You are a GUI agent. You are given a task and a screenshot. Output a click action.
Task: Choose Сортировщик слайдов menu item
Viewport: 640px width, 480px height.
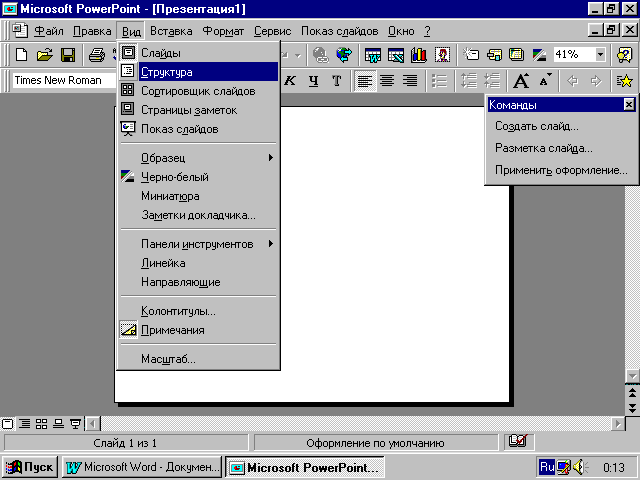198,91
